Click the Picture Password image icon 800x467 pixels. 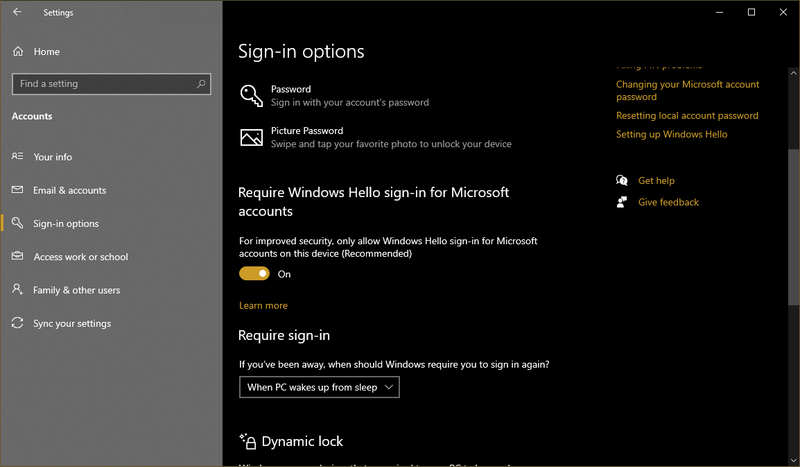click(252, 137)
